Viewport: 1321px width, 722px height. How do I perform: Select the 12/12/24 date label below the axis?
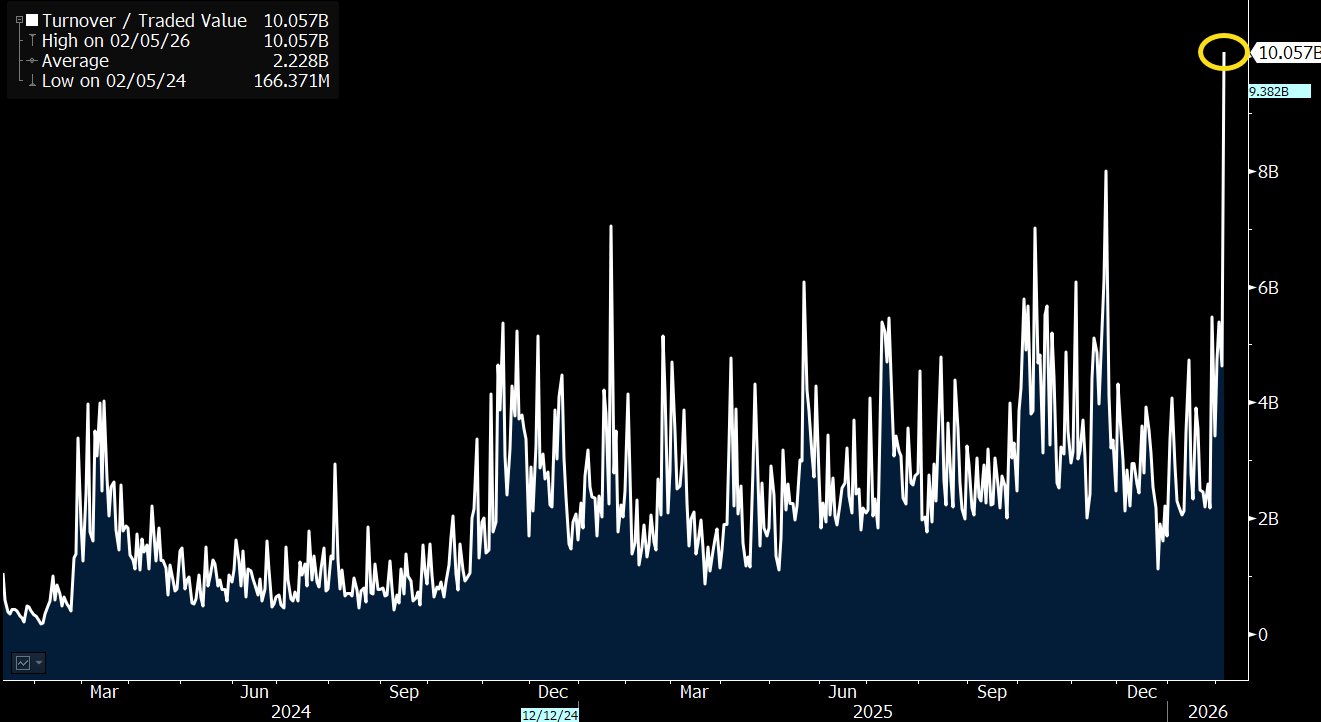(x=549, y=713)
